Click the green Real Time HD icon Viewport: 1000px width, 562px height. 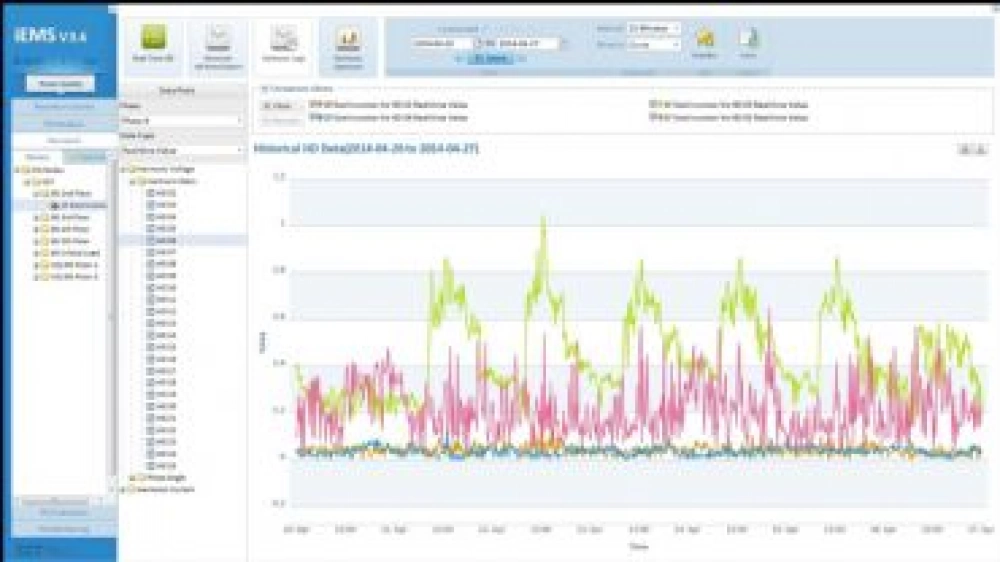153,40
